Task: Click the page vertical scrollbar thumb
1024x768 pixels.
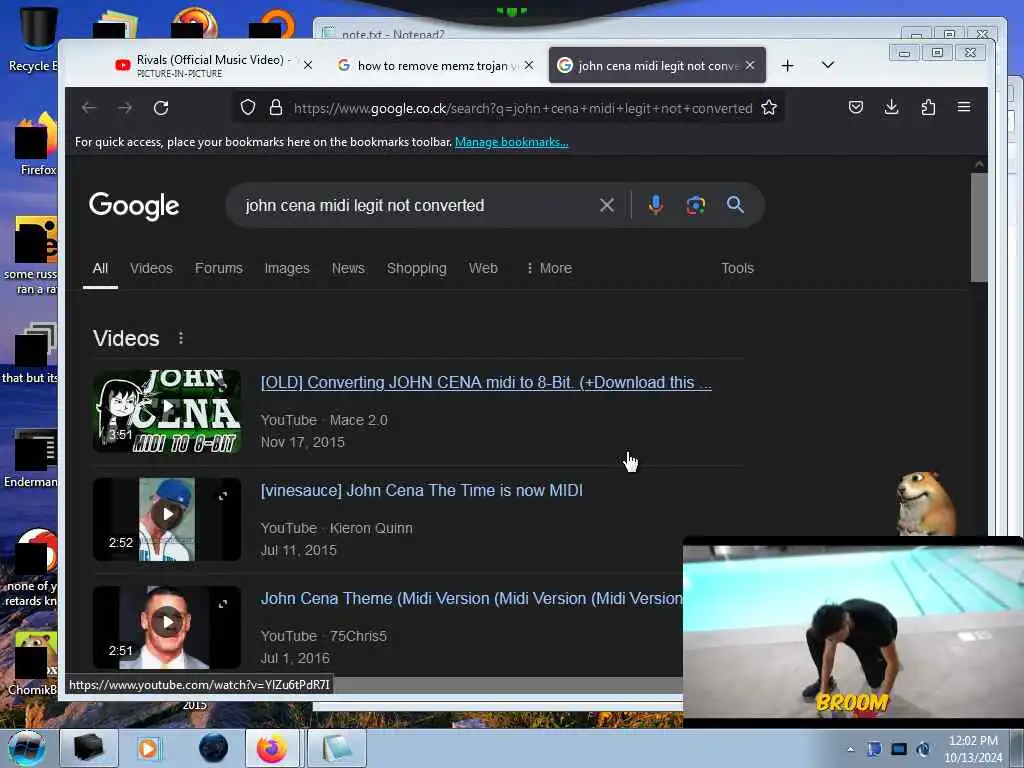Action: click(979, 227)
